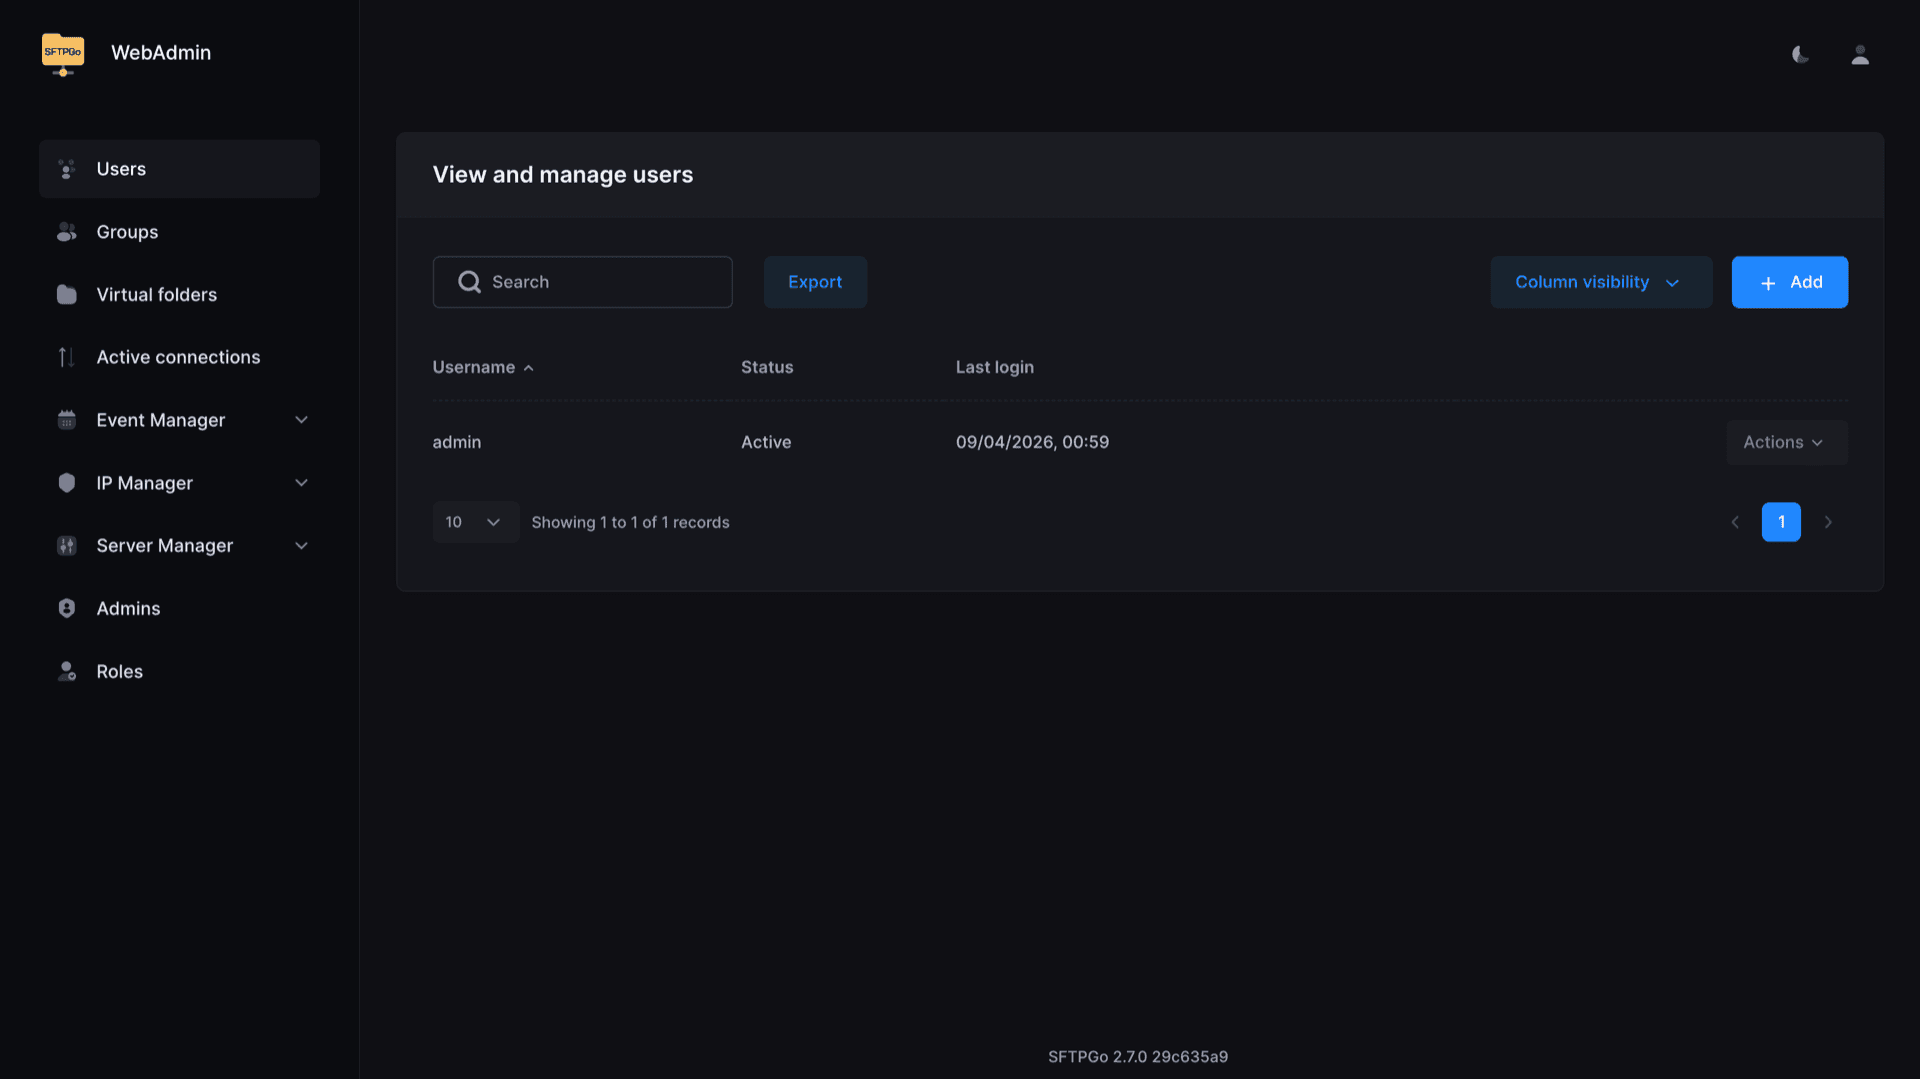
Task: Focus the Search input field
Action: [x=582, y=282]
